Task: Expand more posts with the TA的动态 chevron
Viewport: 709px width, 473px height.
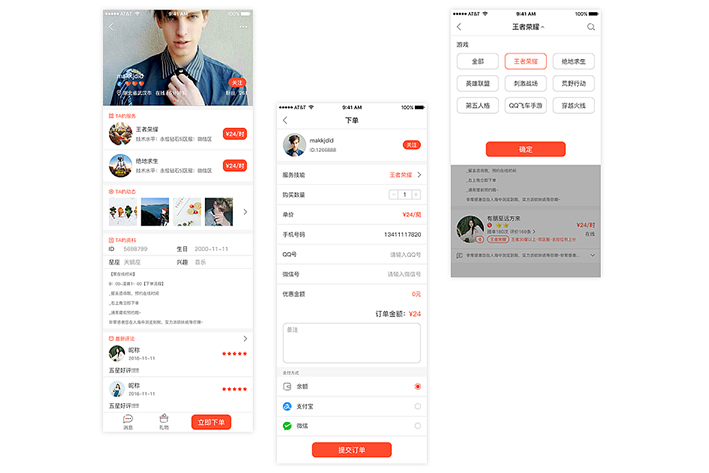Action: (x=245, y=212)
